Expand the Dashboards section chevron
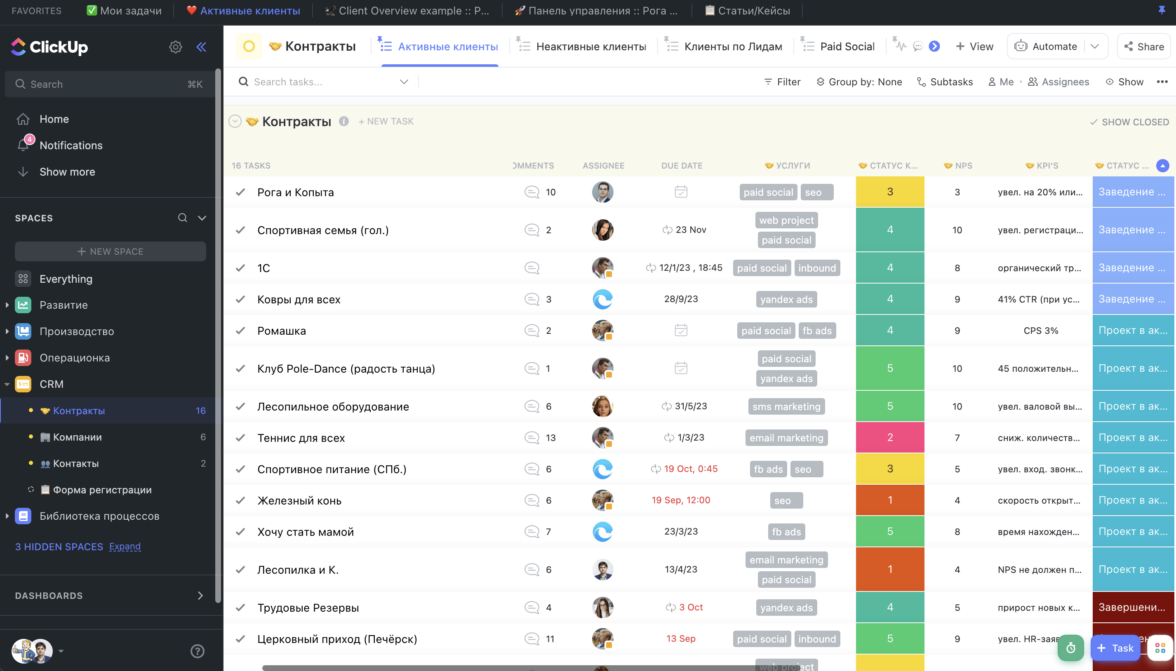1176x671 pixels. [200, 596]
